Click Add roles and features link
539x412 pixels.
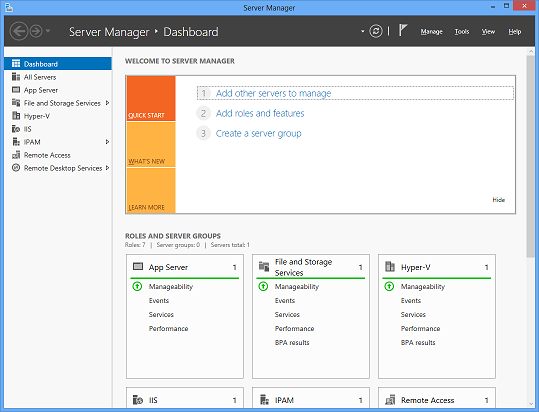[260, 113]
